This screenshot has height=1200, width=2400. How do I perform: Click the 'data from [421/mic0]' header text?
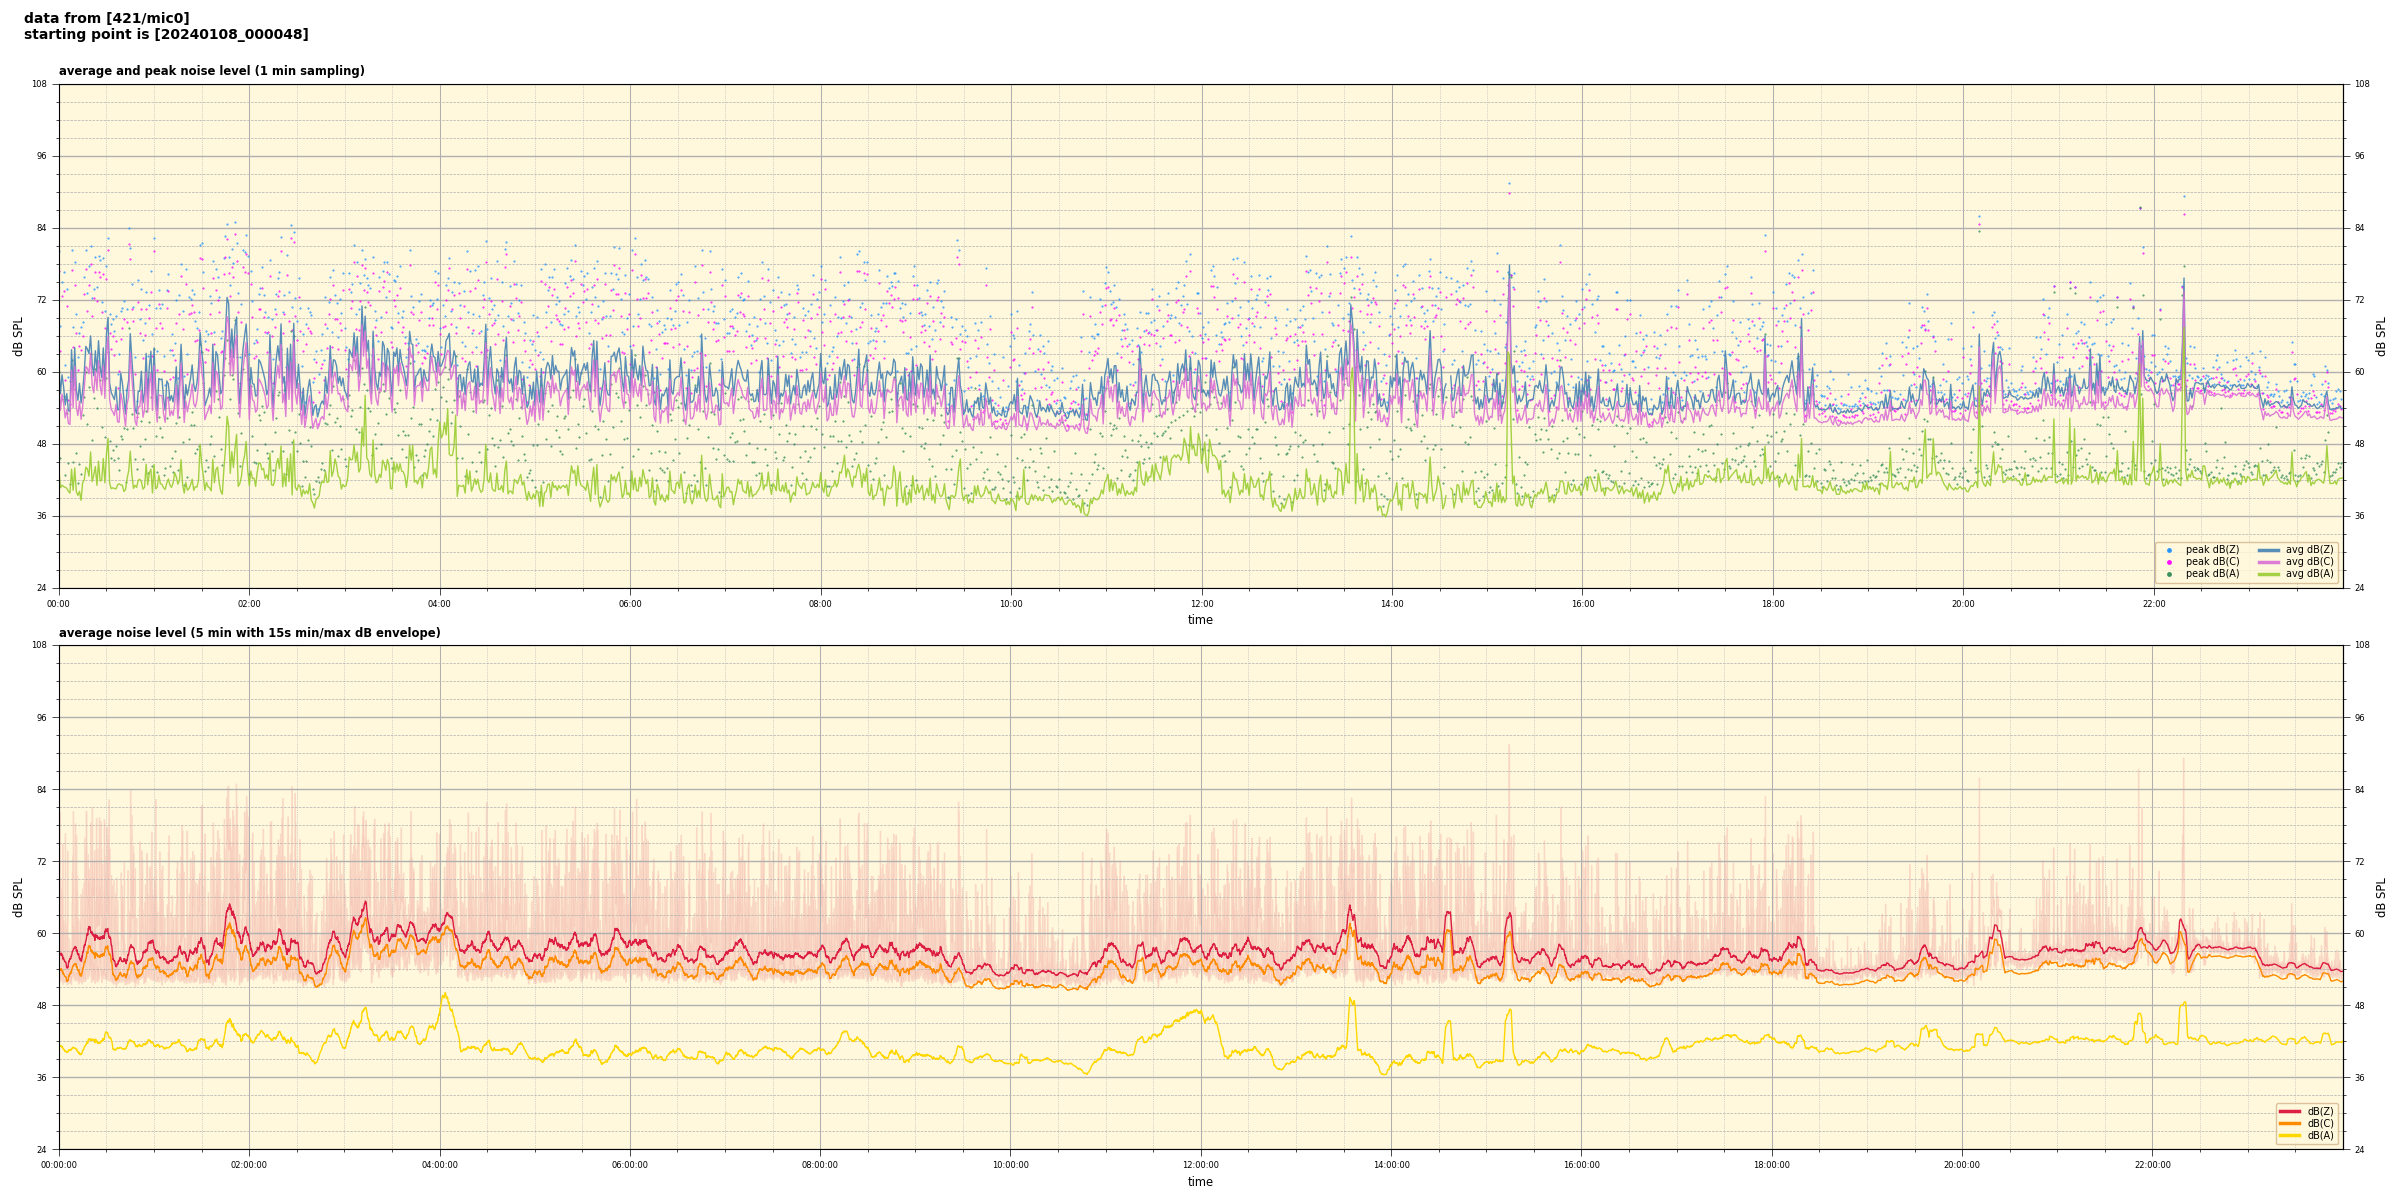click(106, 18)
